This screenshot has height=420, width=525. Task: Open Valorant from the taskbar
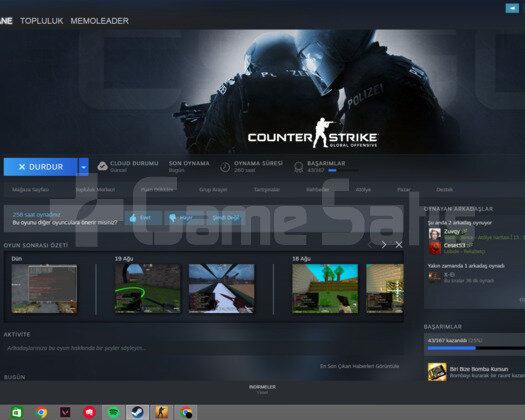65,412
